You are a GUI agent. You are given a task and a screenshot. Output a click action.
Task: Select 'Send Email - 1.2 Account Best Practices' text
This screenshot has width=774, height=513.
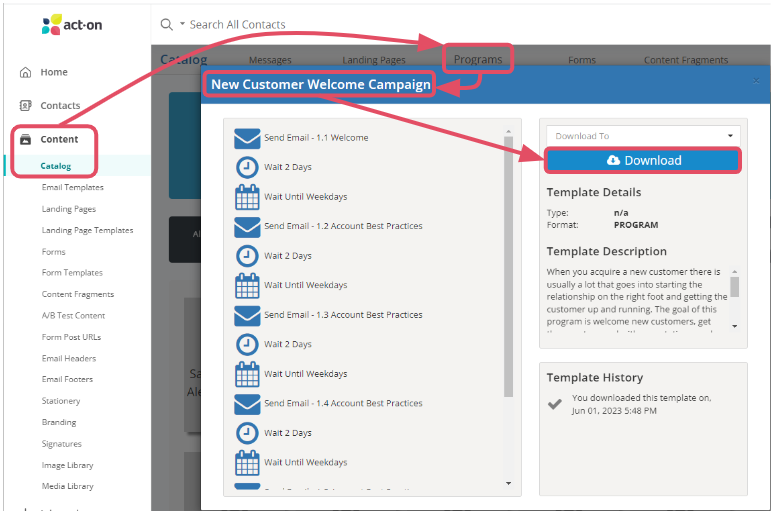point(343,226)
